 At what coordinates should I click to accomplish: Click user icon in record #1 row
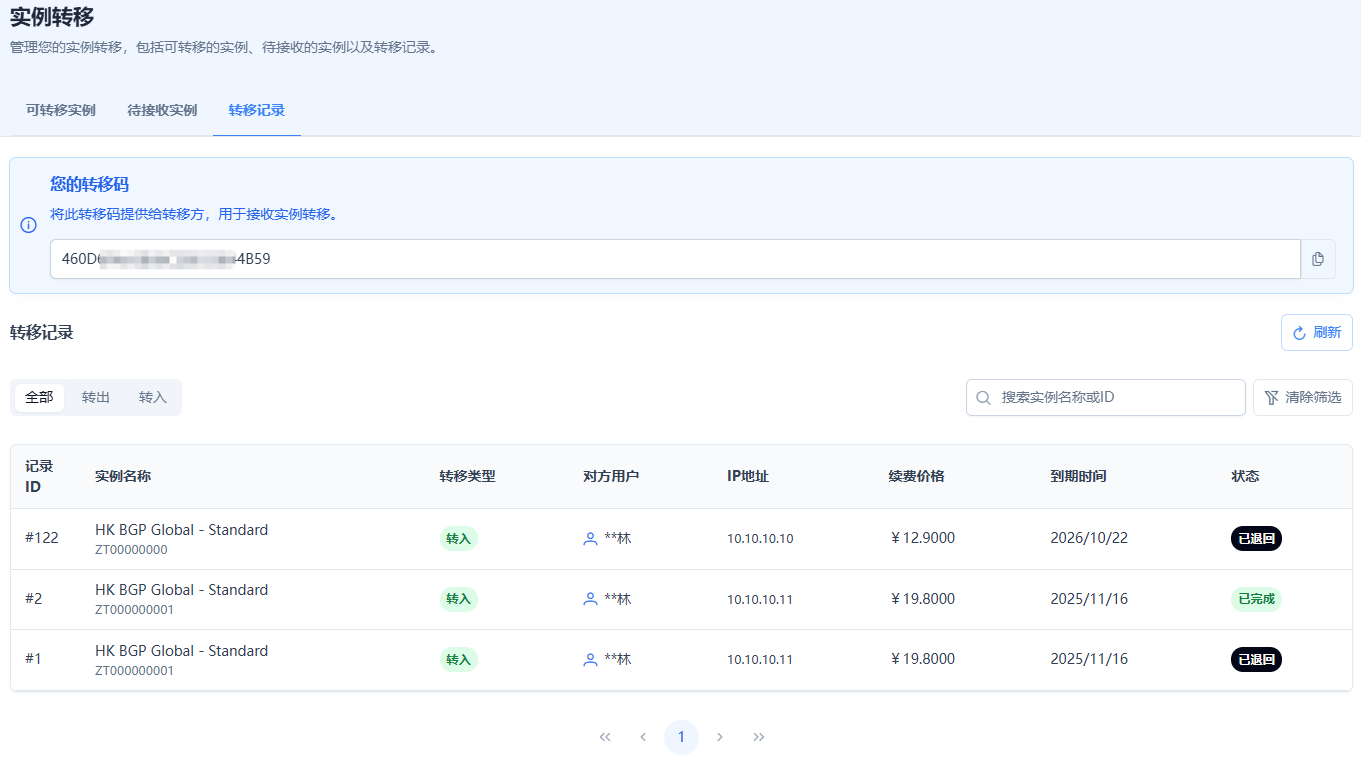590,660
